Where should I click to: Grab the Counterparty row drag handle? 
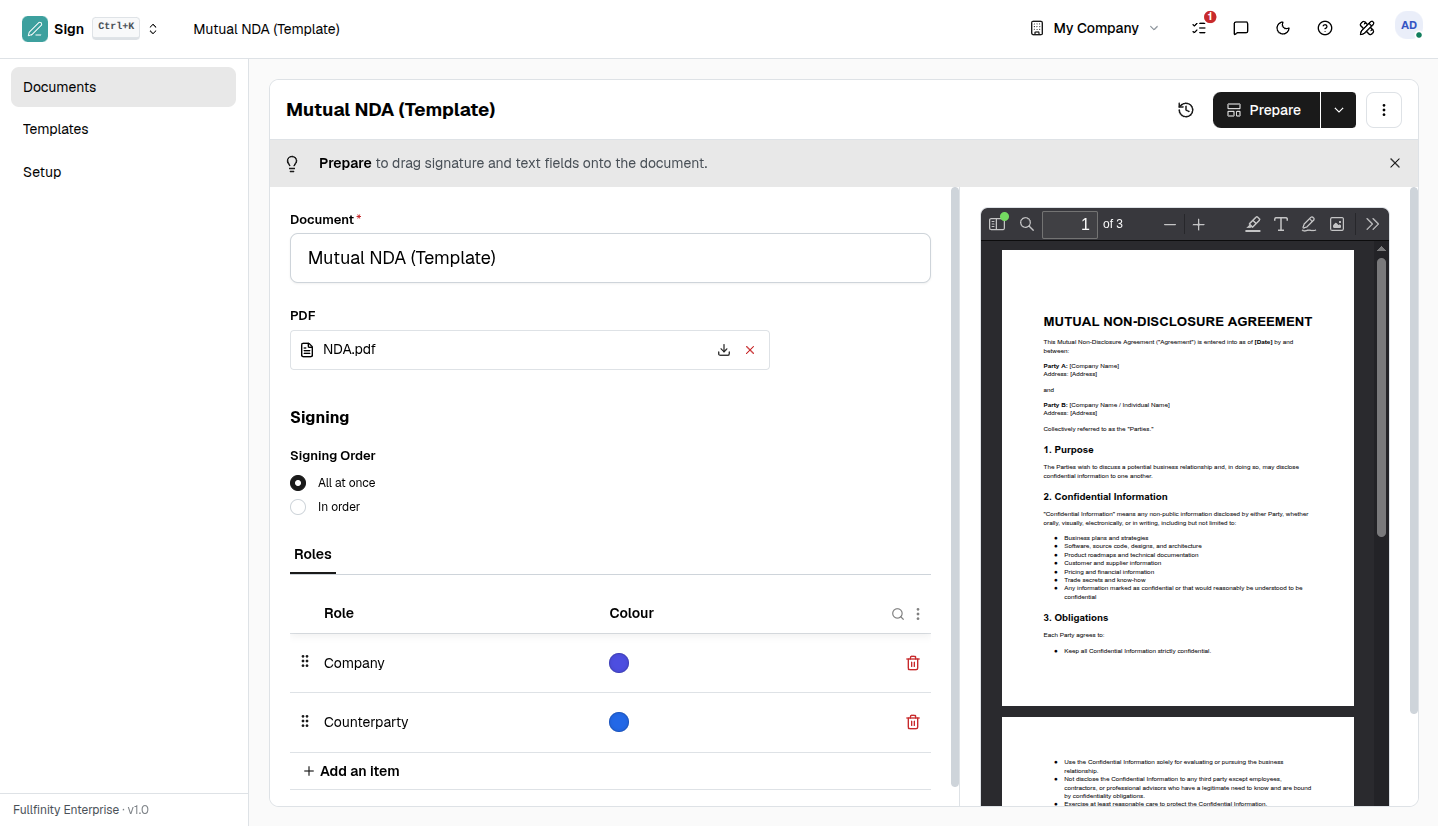(305, 721)
